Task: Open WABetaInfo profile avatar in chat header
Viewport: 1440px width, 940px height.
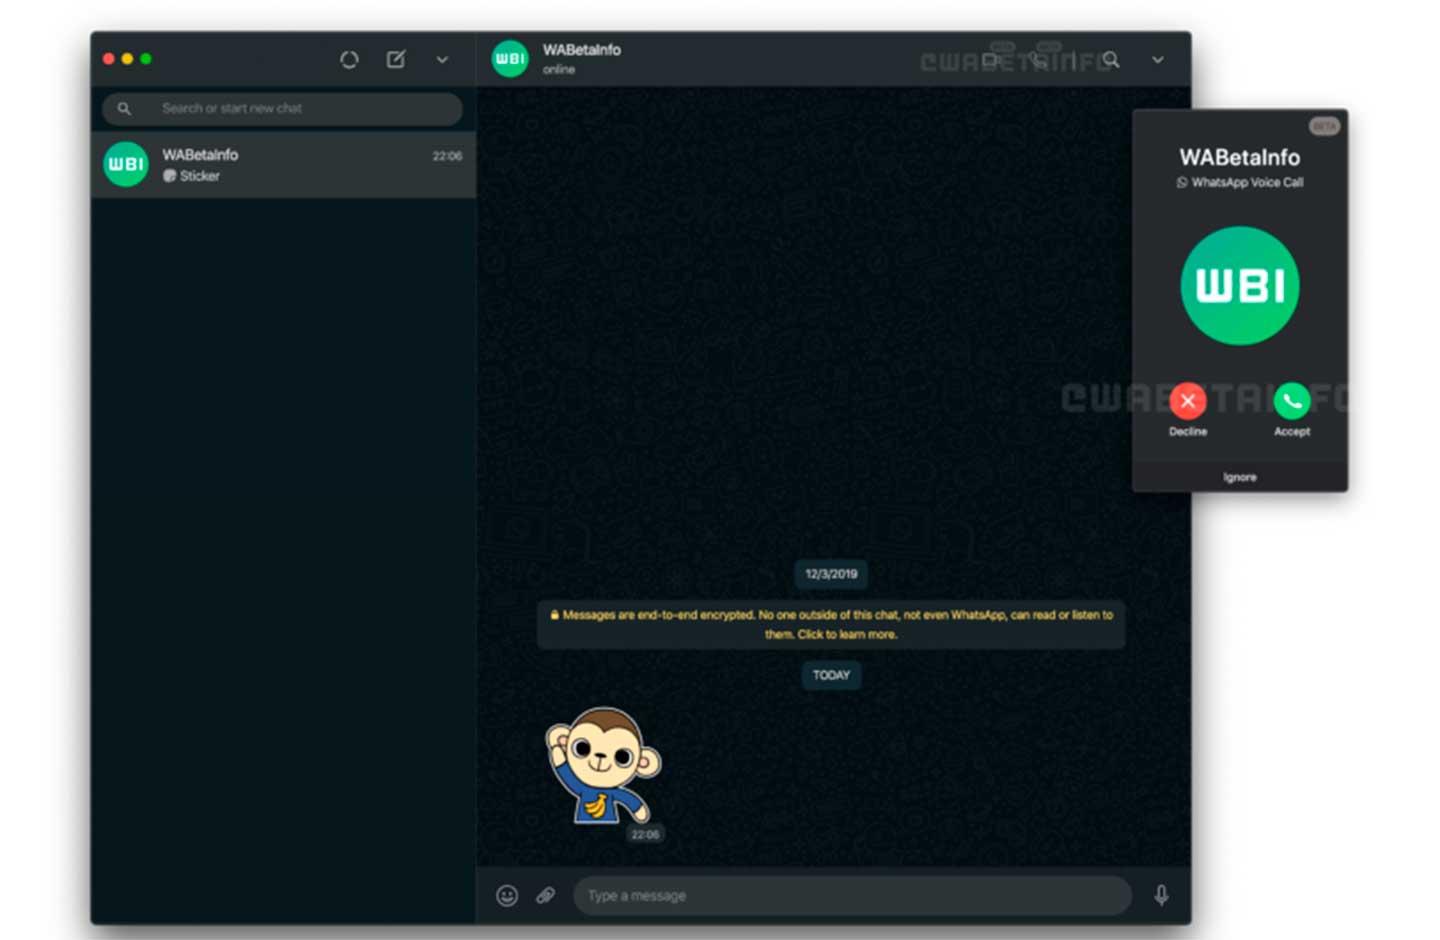Action: (510, 58)
